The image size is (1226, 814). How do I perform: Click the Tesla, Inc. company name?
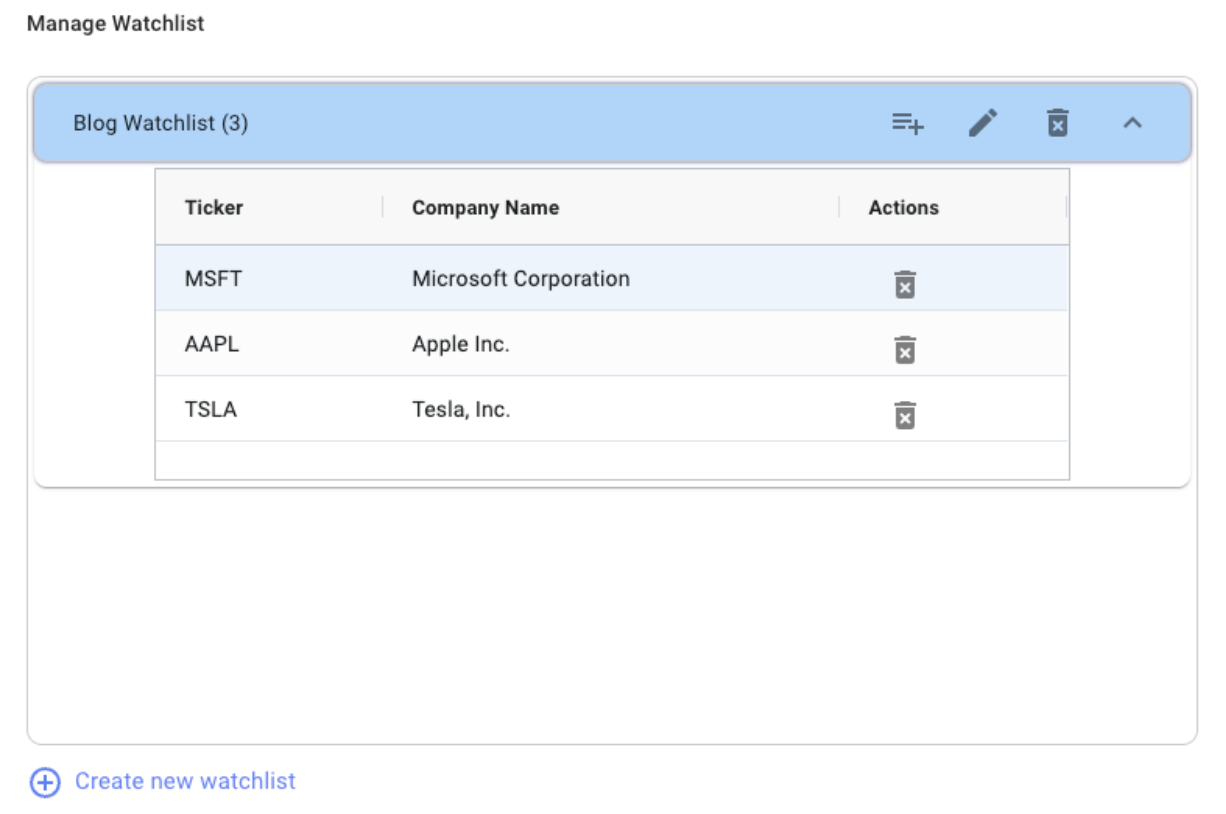point(461,409)
